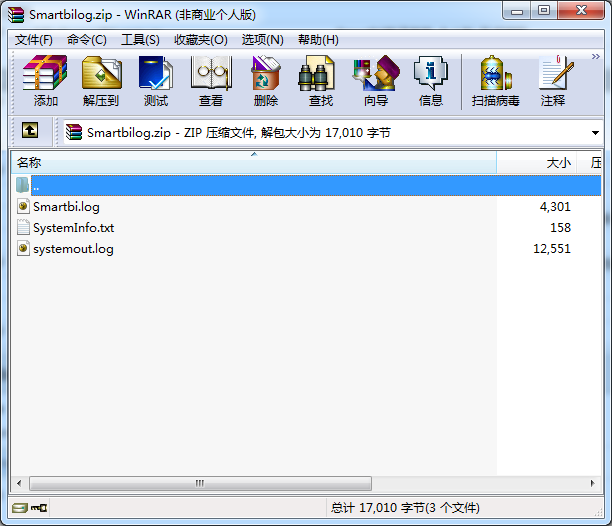The height and width of the screenshot is (526, 612).
Task: Click the Scan virus (扫描病毒) icon
Action: pos(495,81)
